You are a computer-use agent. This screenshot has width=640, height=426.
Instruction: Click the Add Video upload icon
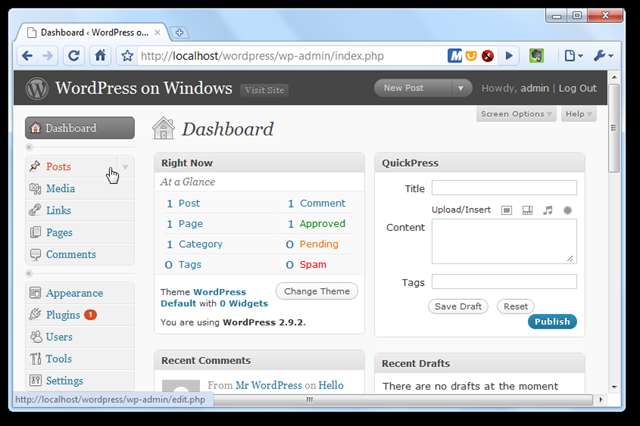527,210
